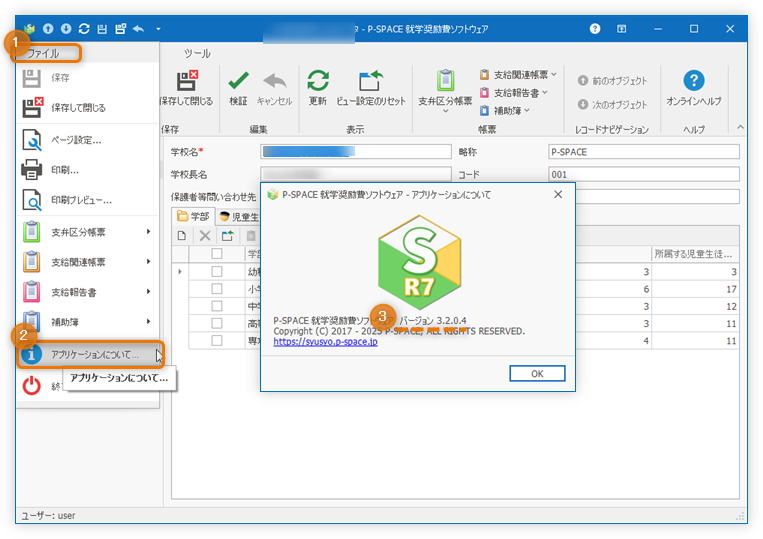Click OK in the about dialog

[537, 373]
